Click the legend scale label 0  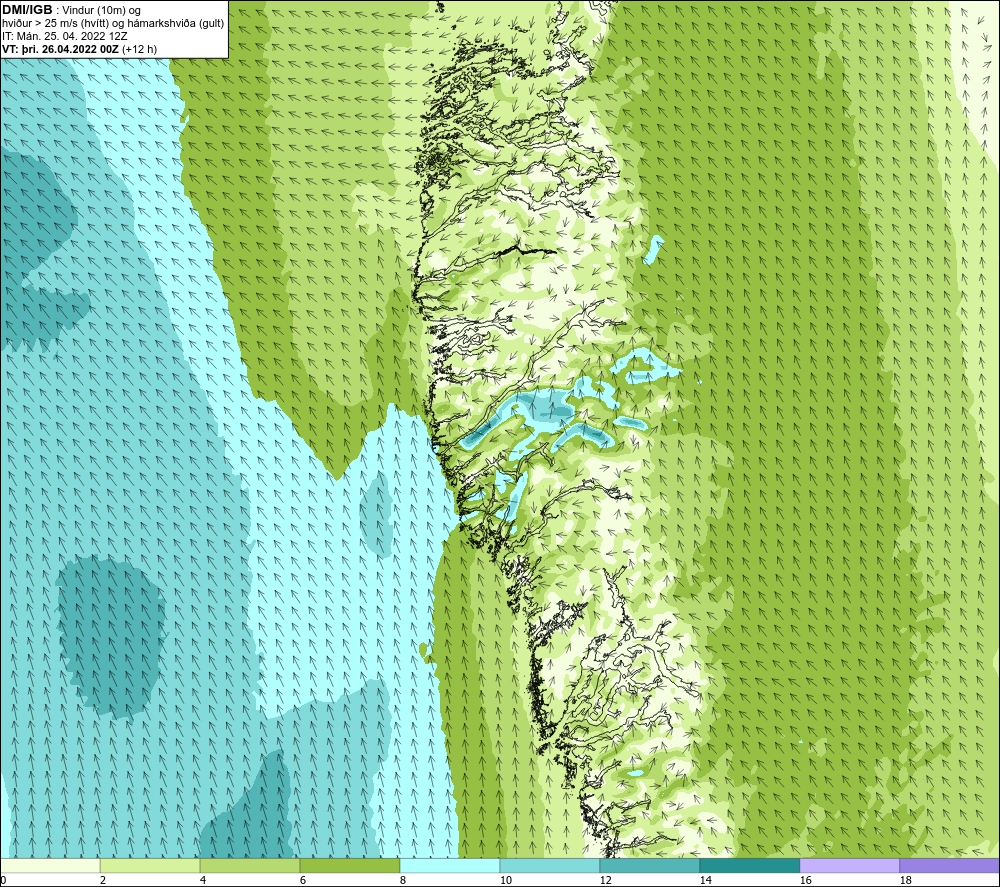point(3,880)
